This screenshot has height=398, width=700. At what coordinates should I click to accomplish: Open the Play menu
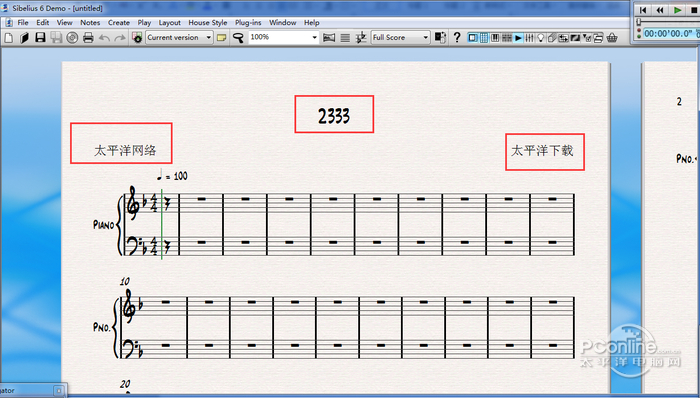(144, 22)
